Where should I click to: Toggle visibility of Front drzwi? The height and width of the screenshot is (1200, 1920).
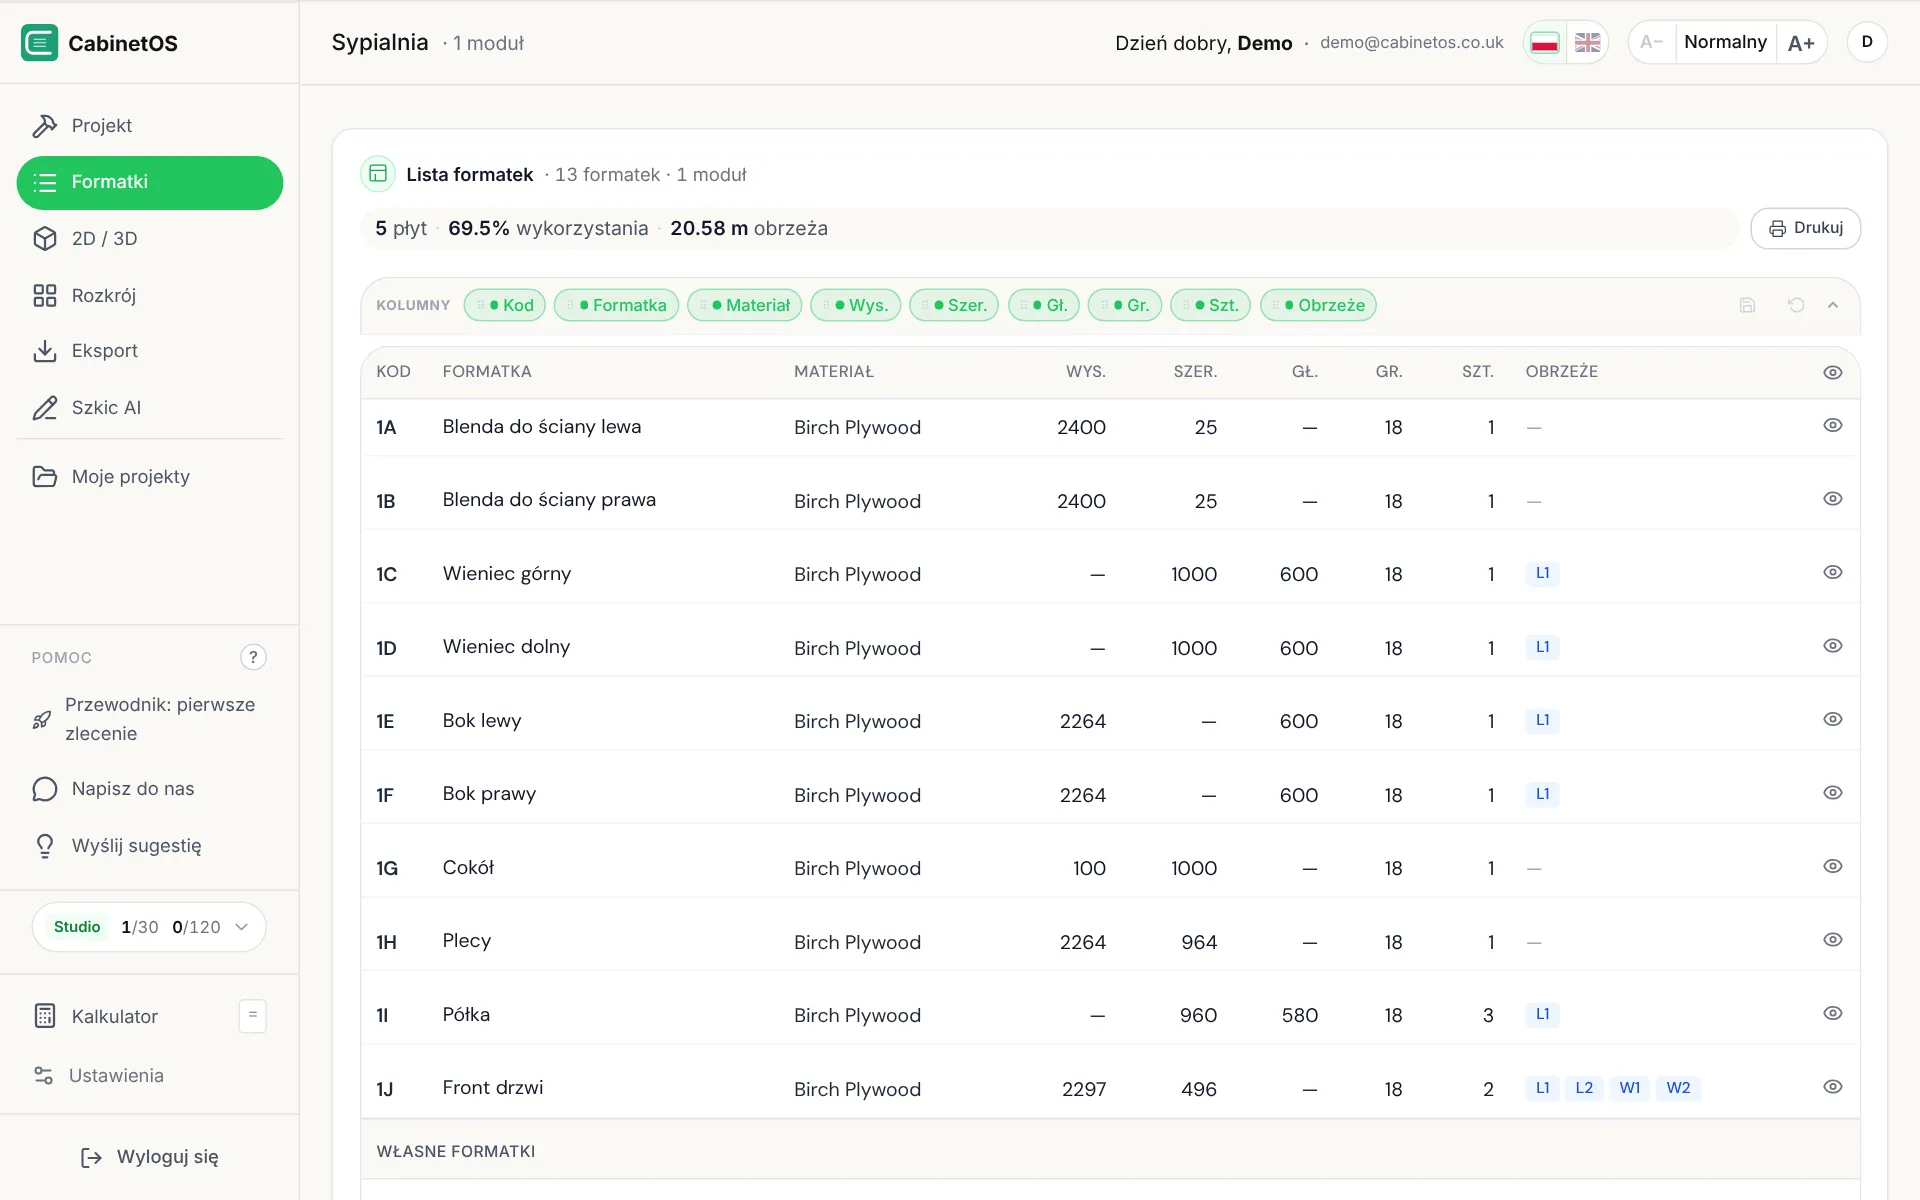coord(1832,1086)
